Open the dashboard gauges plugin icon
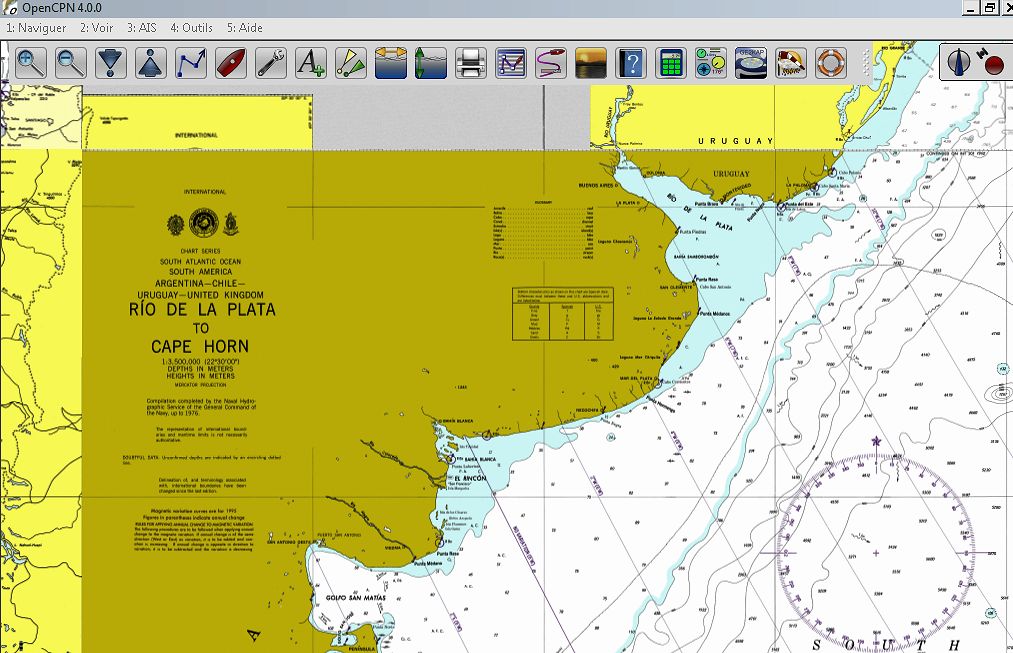Image resolution: width=1013 pixels, height=653 pixels. coord(711,63)
